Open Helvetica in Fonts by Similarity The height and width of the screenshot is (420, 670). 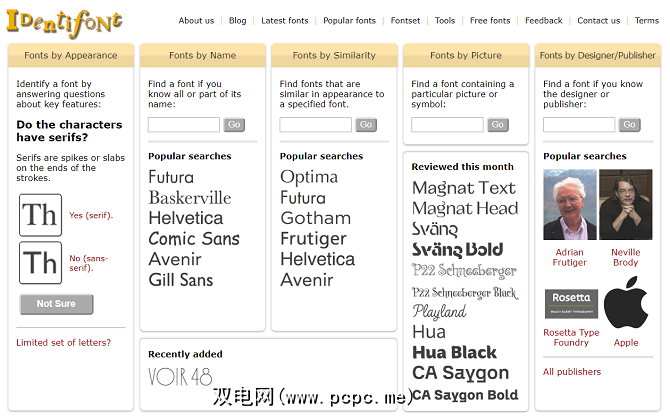coord(317,259)
